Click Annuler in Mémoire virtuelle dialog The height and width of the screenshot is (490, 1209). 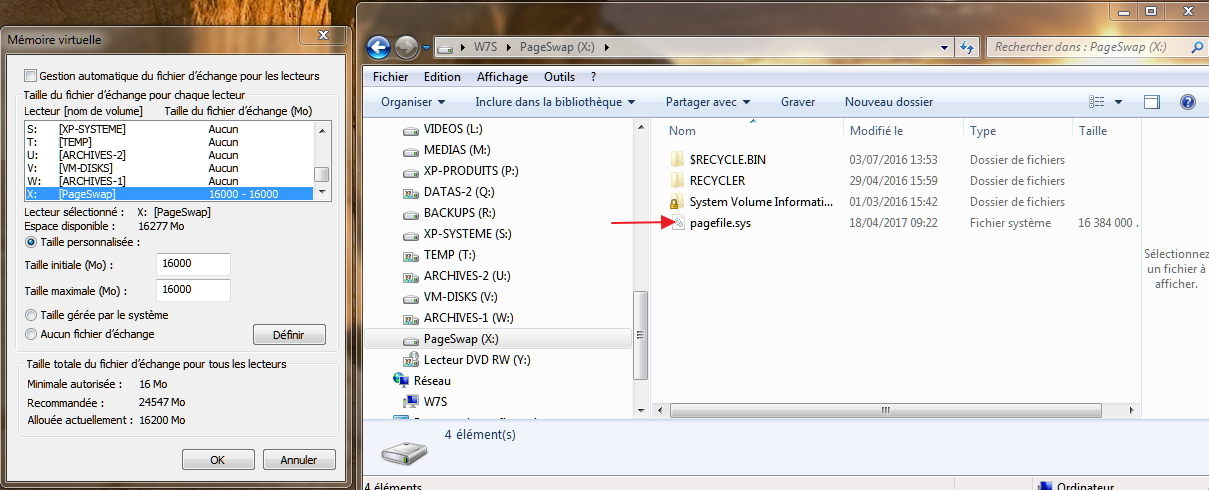298,460
